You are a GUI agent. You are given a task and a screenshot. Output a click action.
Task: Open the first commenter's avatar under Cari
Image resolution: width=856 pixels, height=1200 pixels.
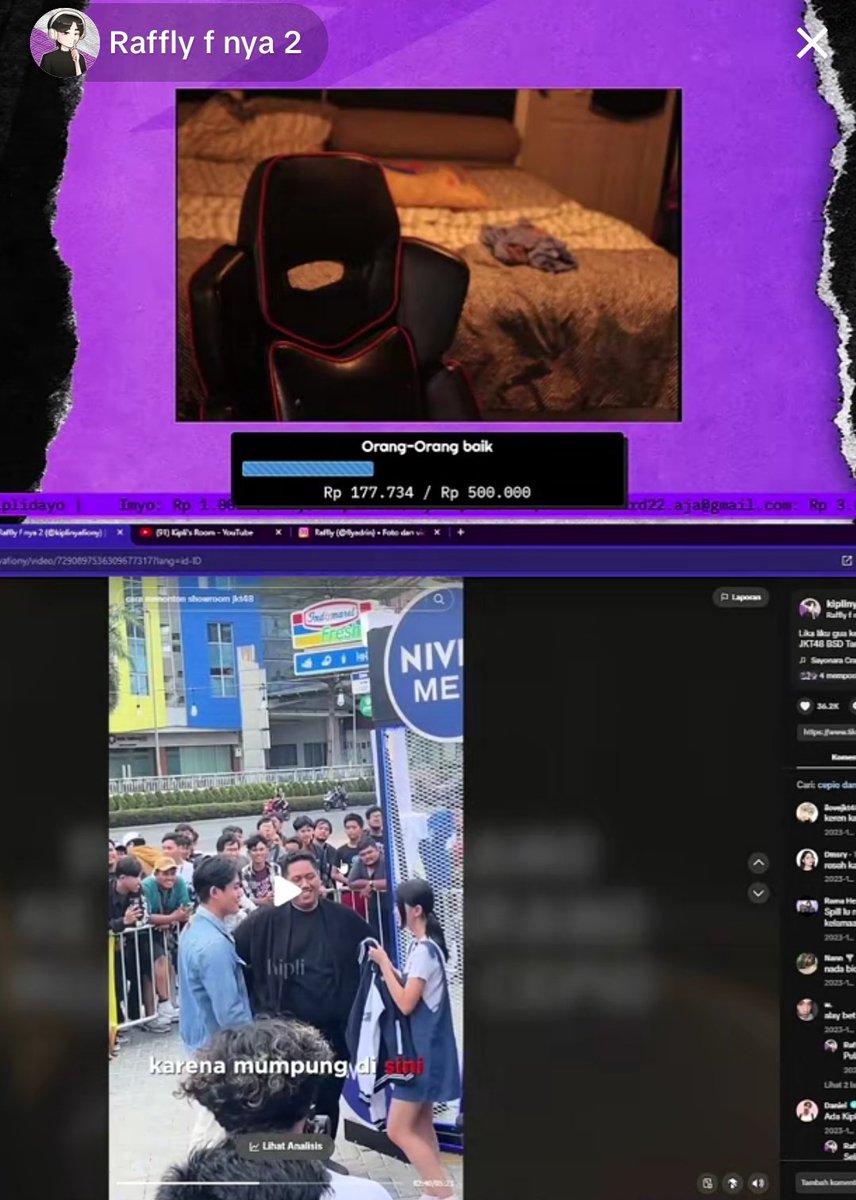click(807, 813)
